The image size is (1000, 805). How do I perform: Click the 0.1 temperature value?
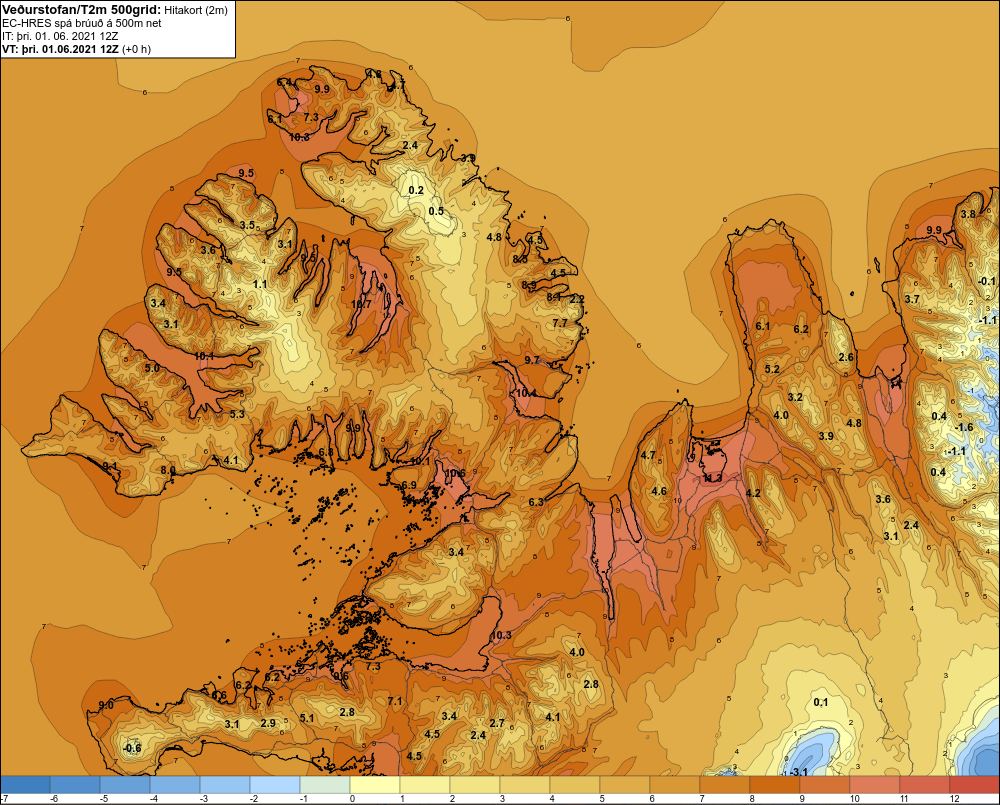821,702
